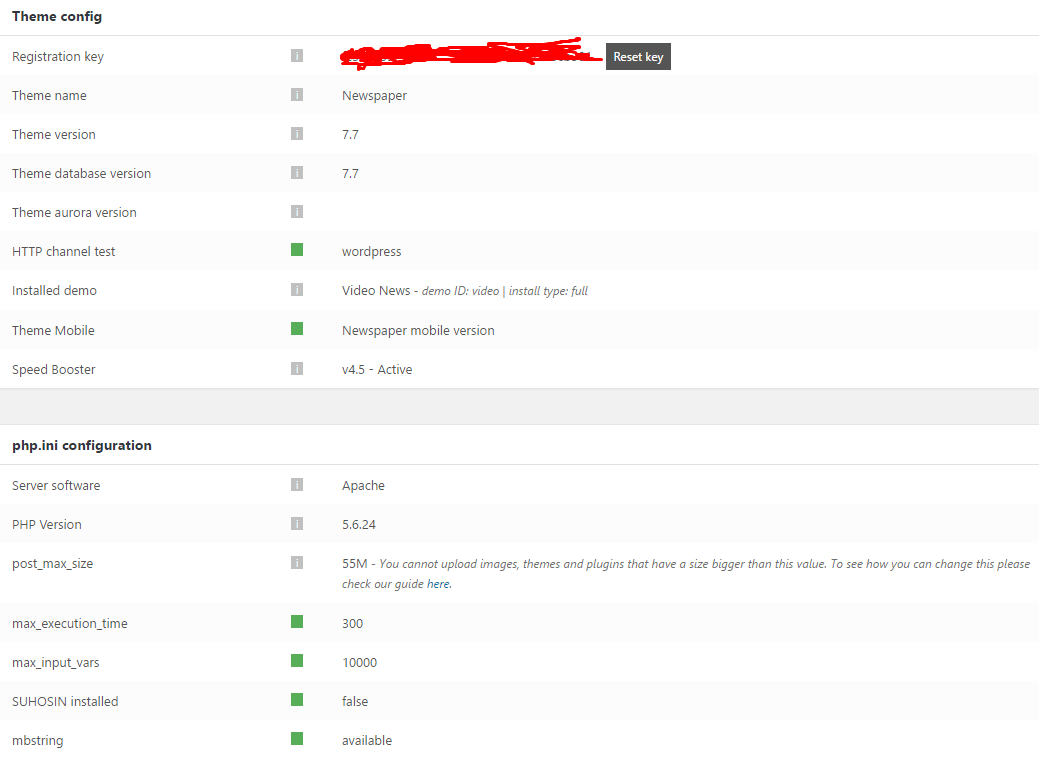Image resolution: width=1039 pixels, height=757 pixels.
Task: Click the 'max_input_vars' label
Action: (56, 663)
